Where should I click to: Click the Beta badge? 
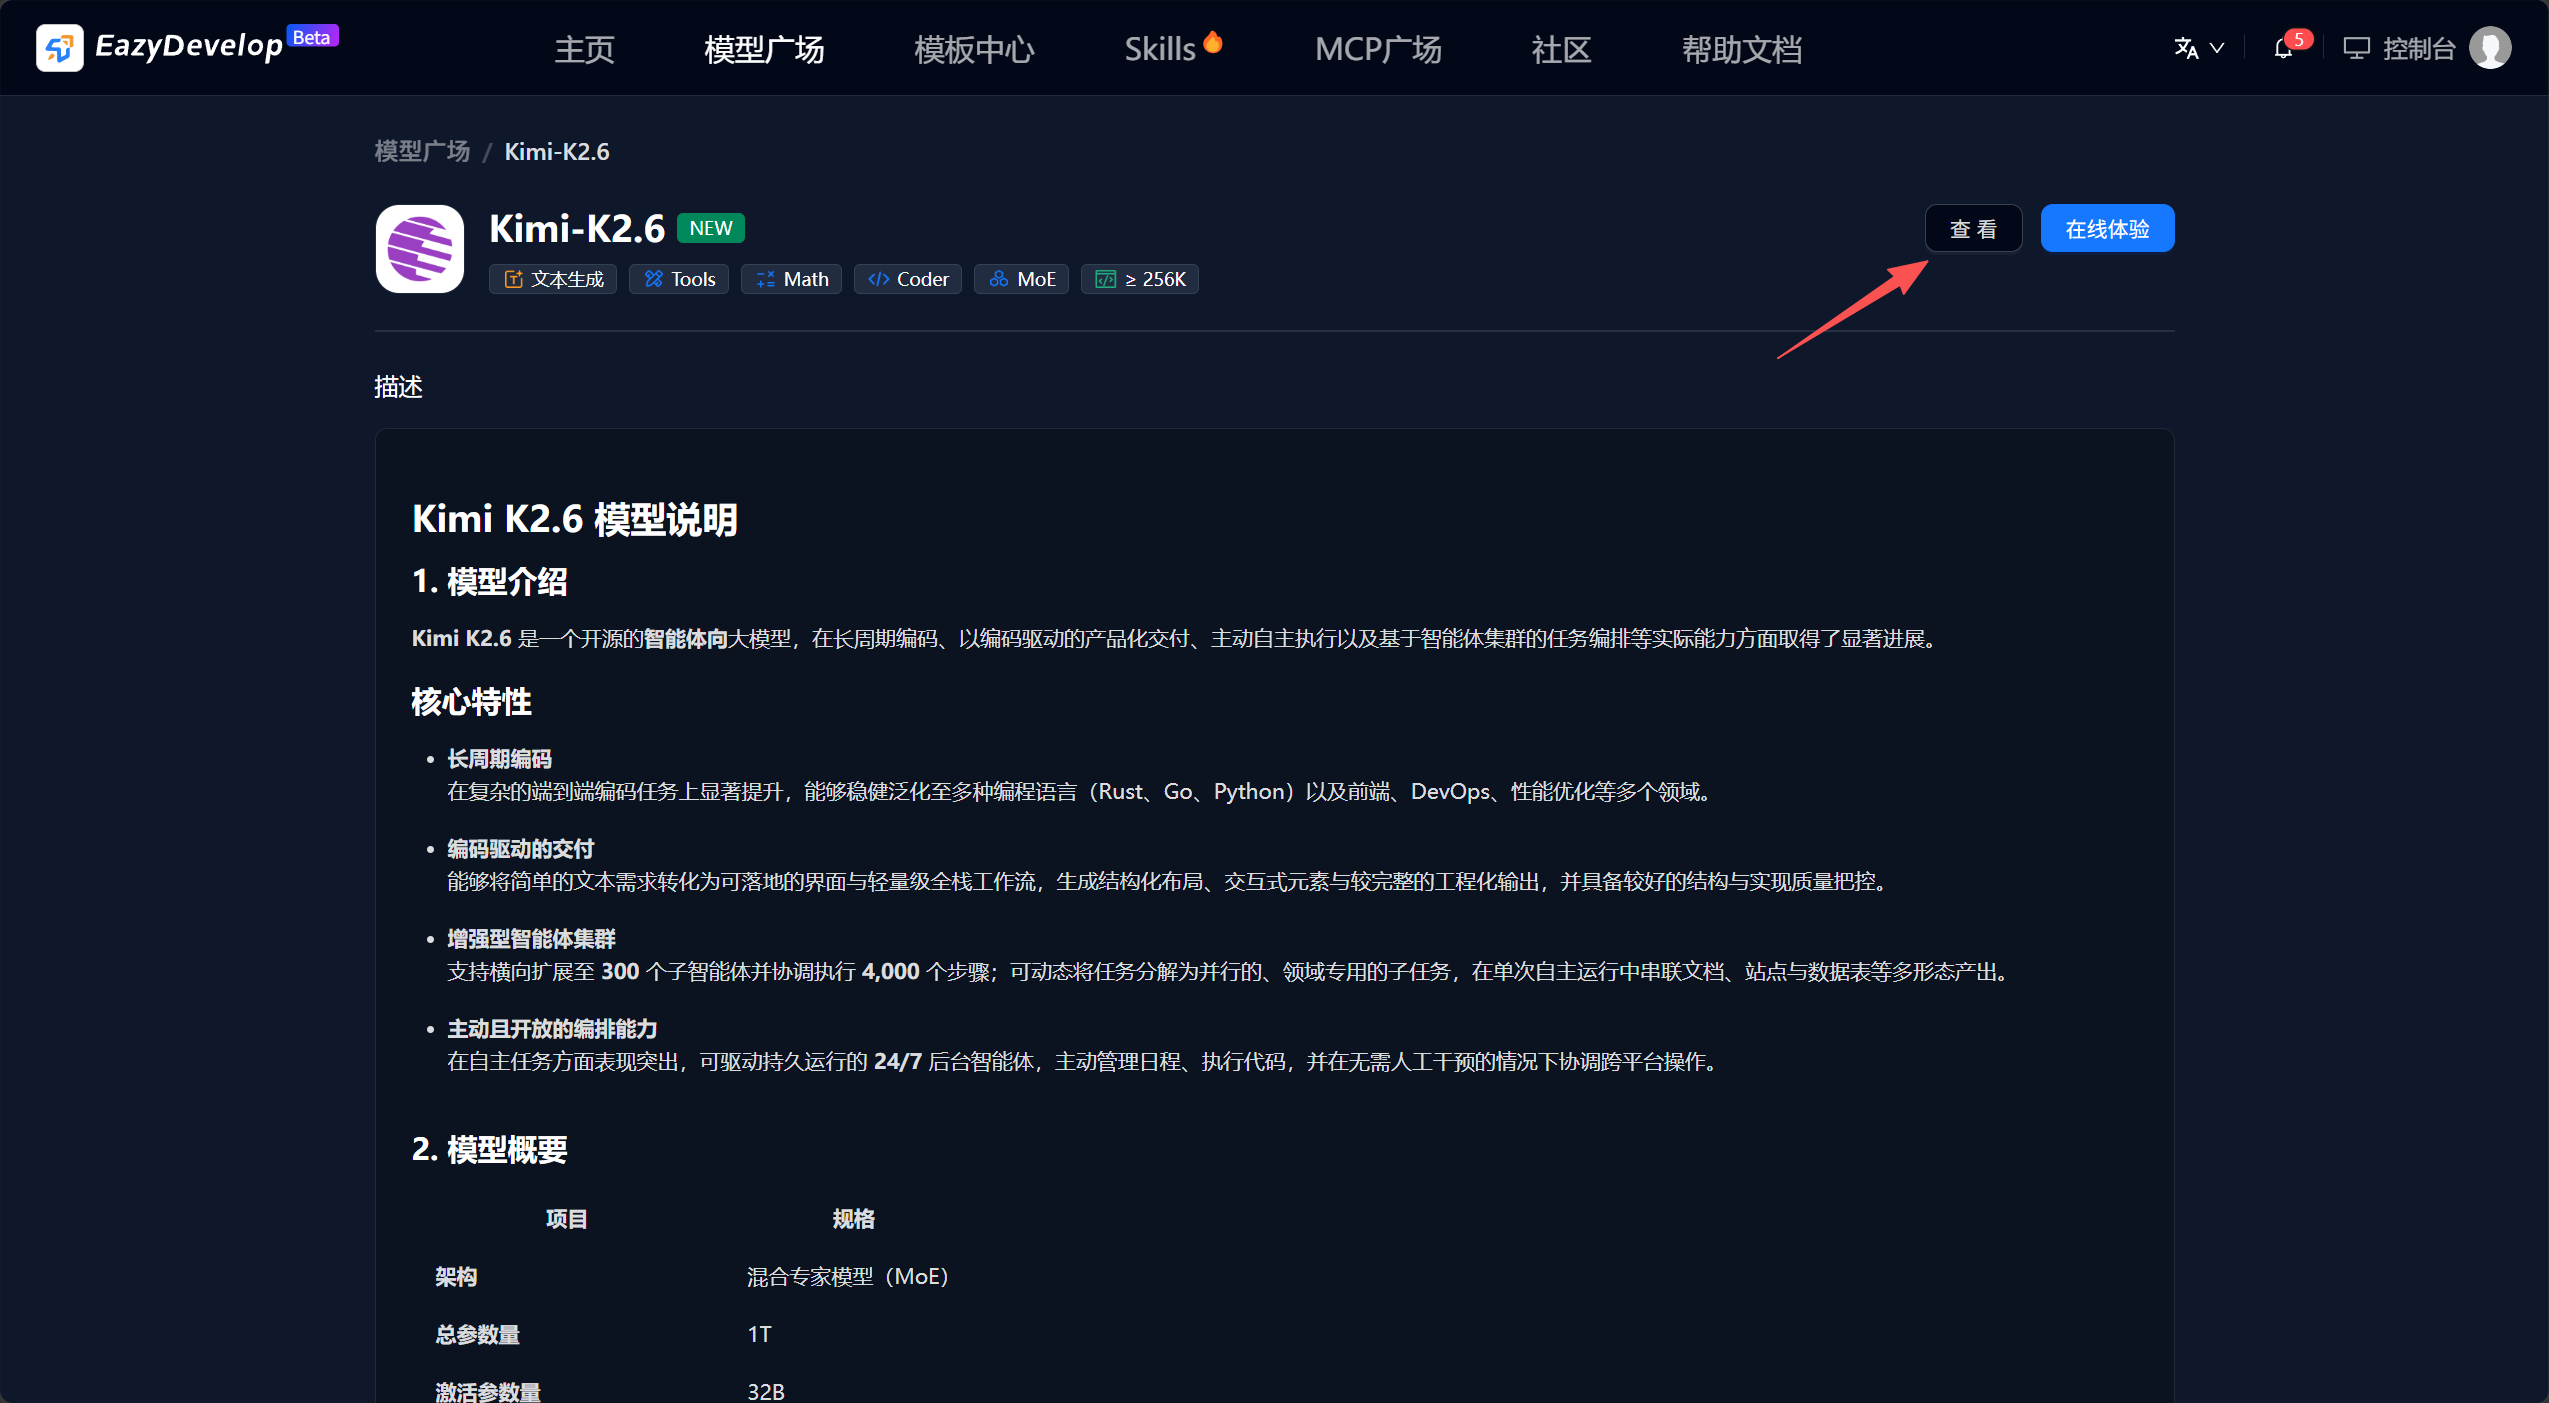pos(312,37)
